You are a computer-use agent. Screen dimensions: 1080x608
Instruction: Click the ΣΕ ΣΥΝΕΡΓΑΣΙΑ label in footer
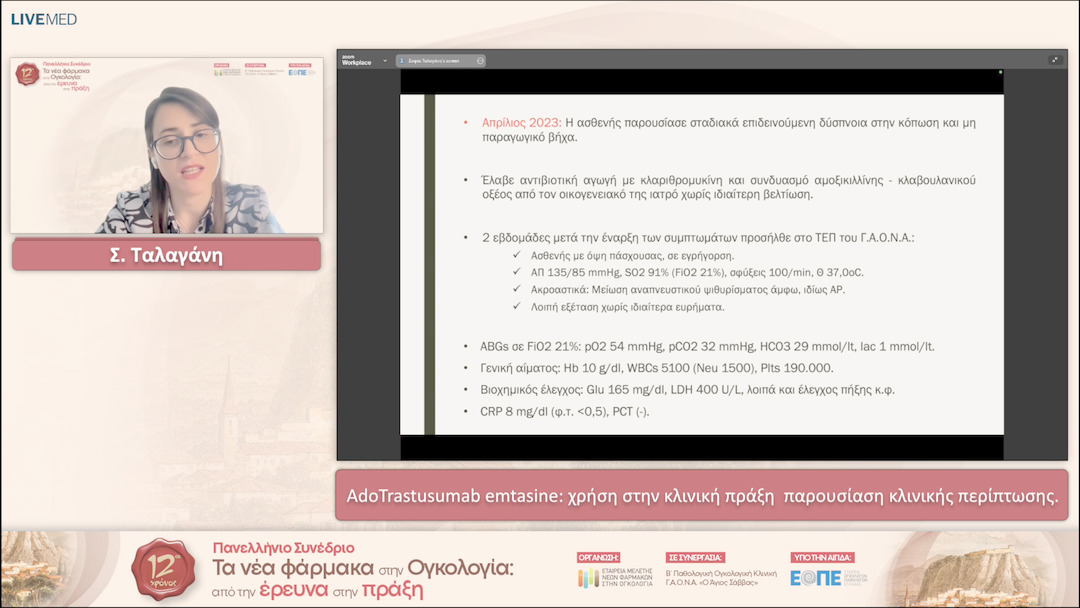695,557
